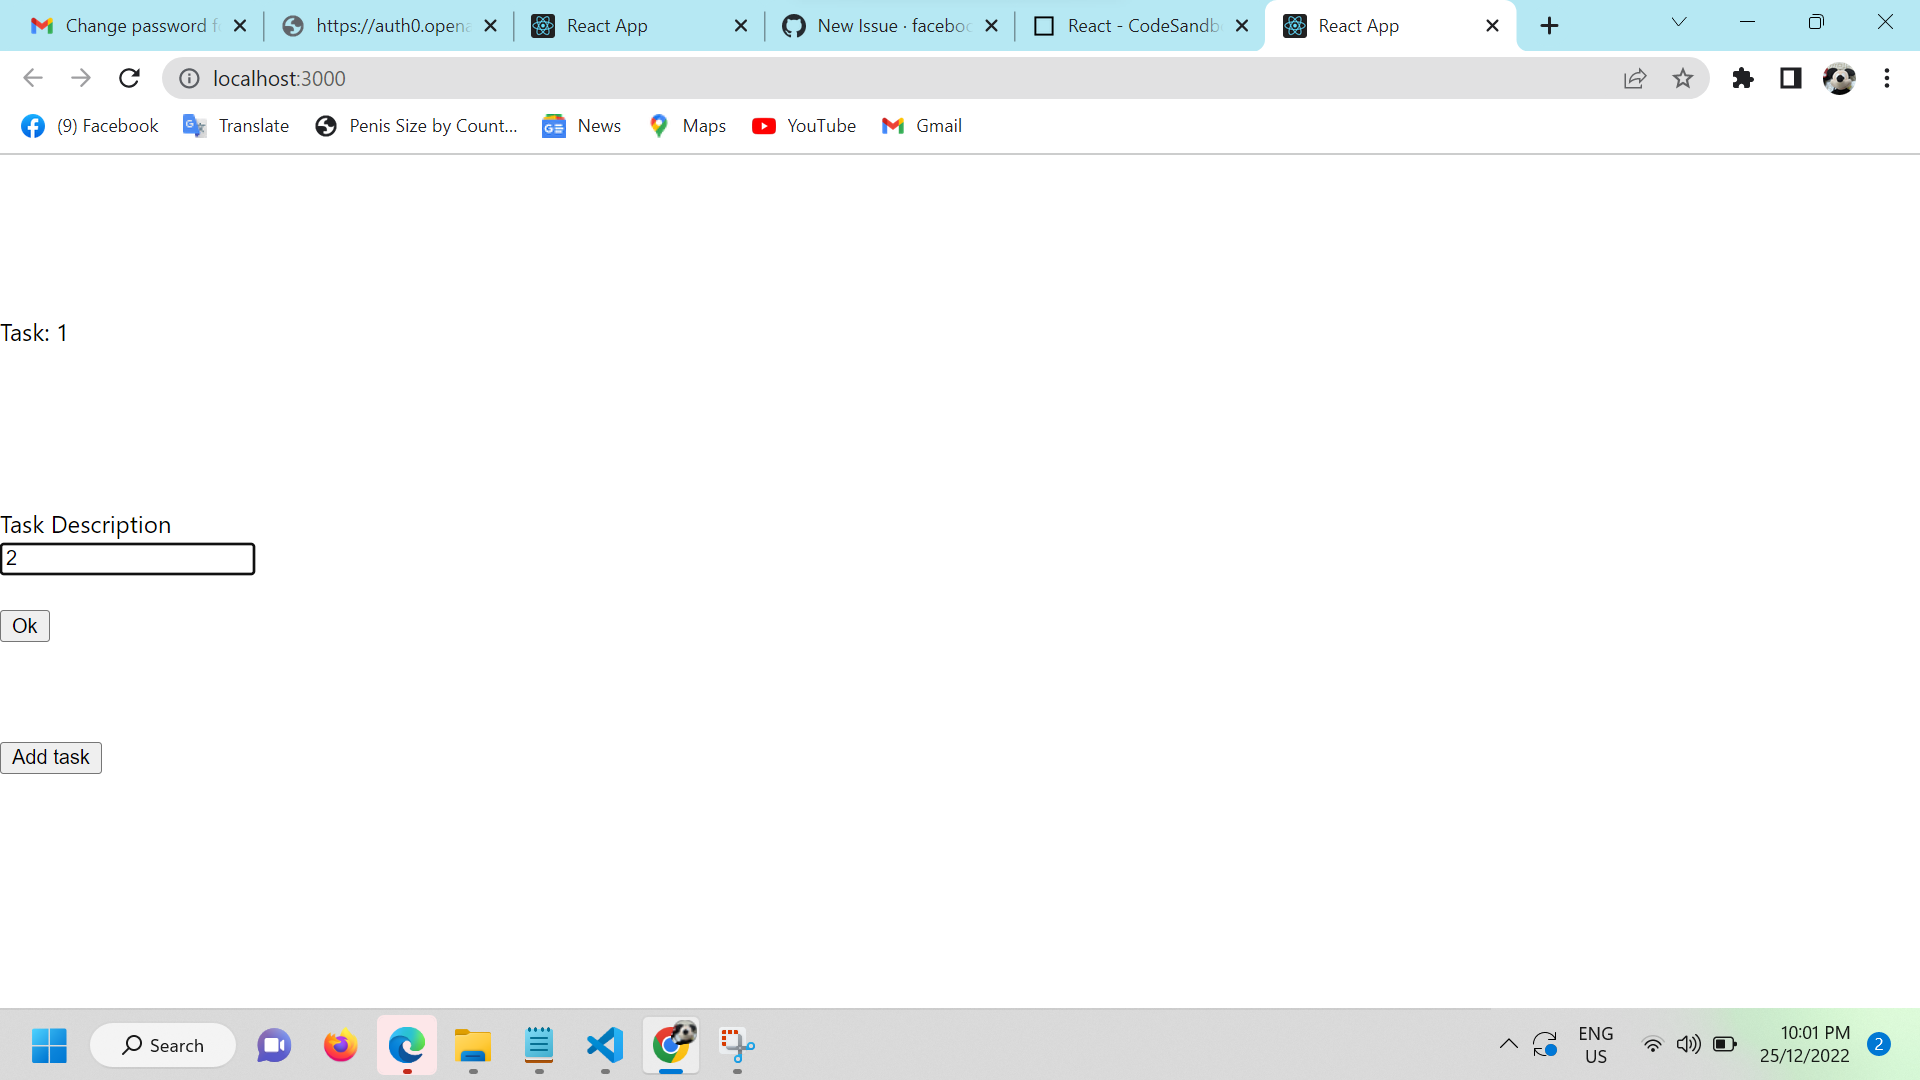Image resolution: width=1920 pixels, height=1080 pixels.
Task: Launch Visual Studio Code from taskbar
Action: (605, 1046)
